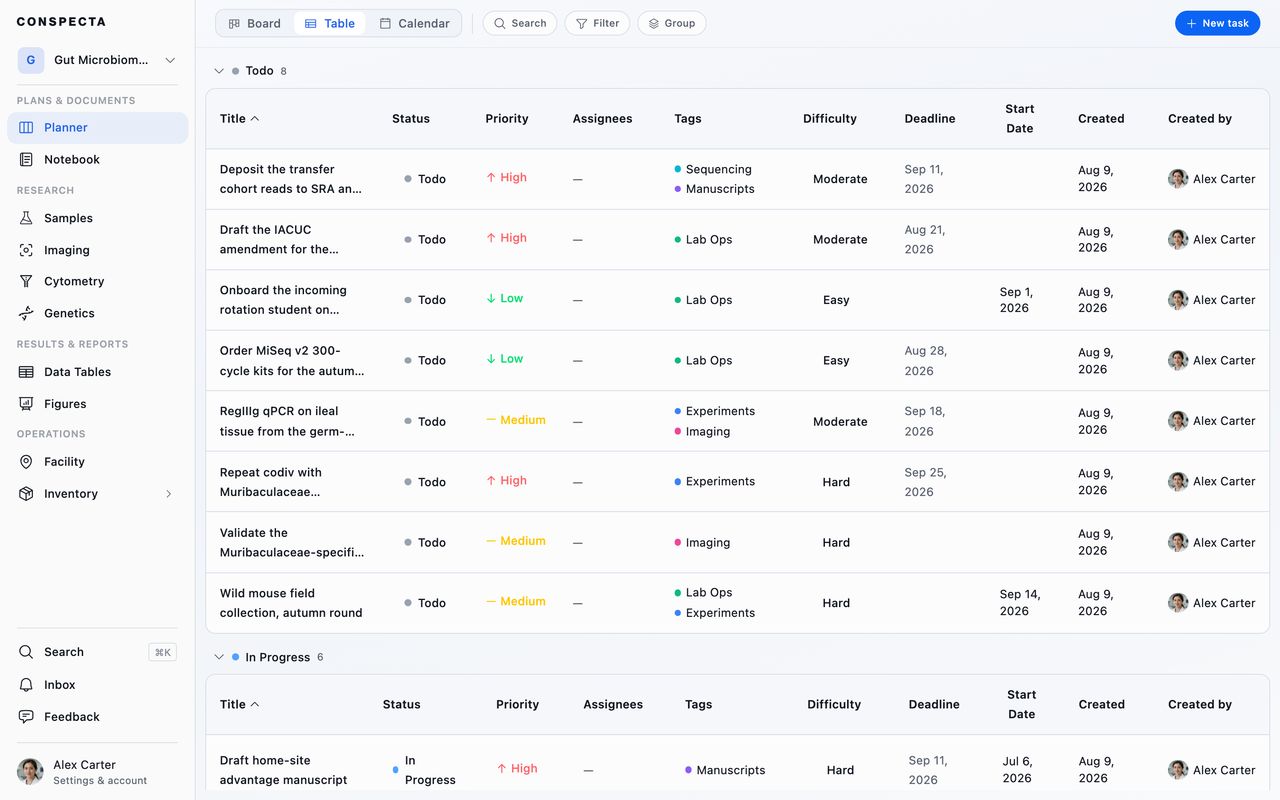Open status dropdown for Draft the IACUC amendment
The image size is (1280, 800).
[x=425, y=240]
